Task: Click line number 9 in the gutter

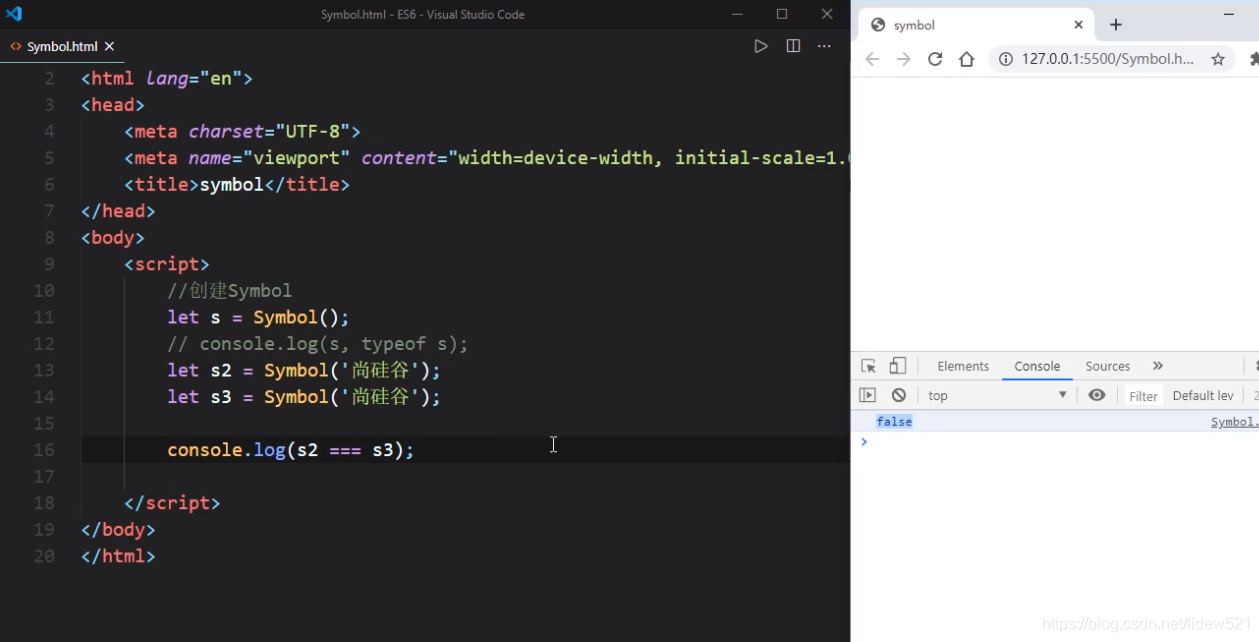Action: click(x=50, y=264)
